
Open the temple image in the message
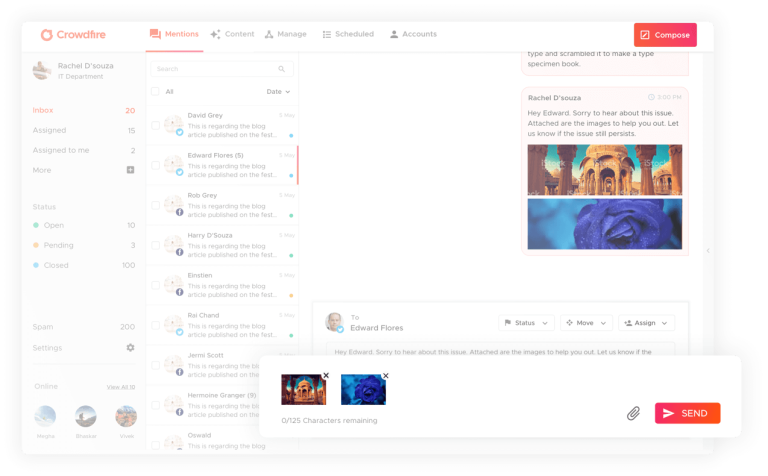pos(604,169)
